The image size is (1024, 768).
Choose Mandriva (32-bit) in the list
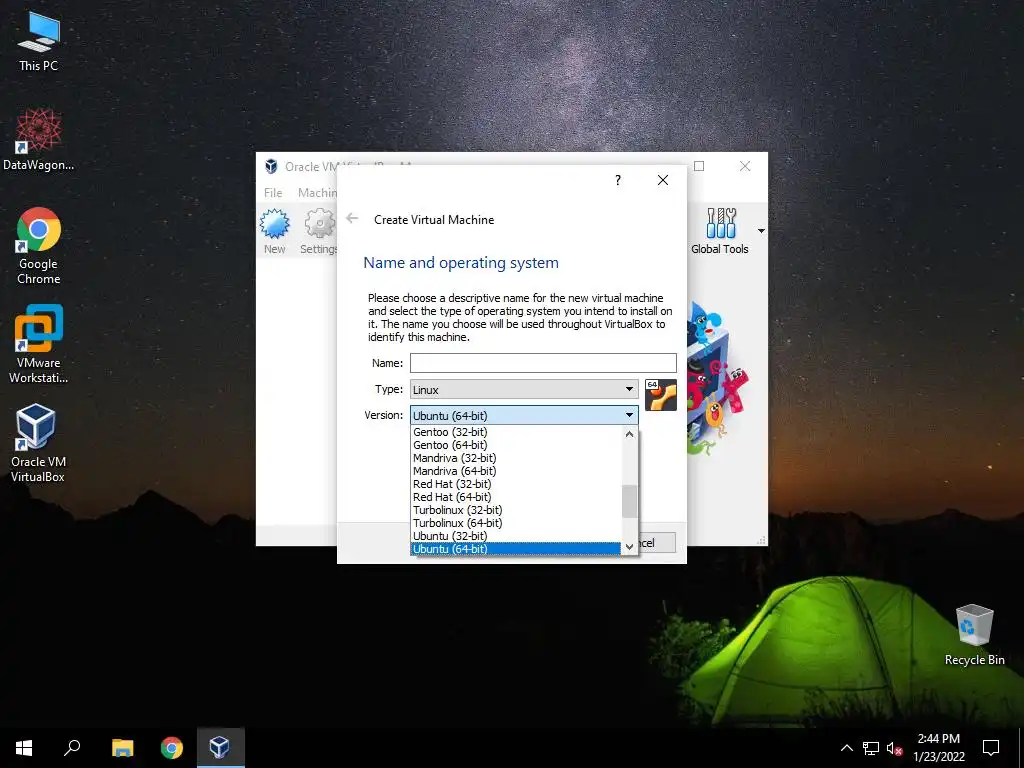pyautogui.click(x=516, y=458)
